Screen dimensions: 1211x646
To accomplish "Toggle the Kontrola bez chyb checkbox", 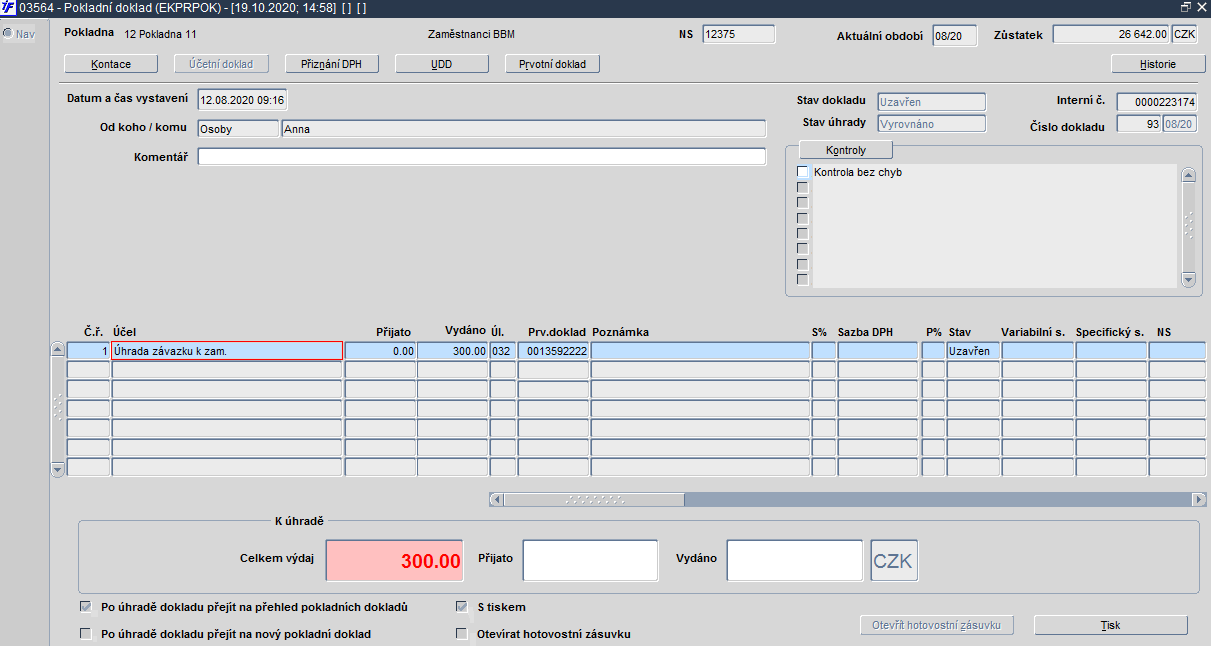I will pos(802,172).
